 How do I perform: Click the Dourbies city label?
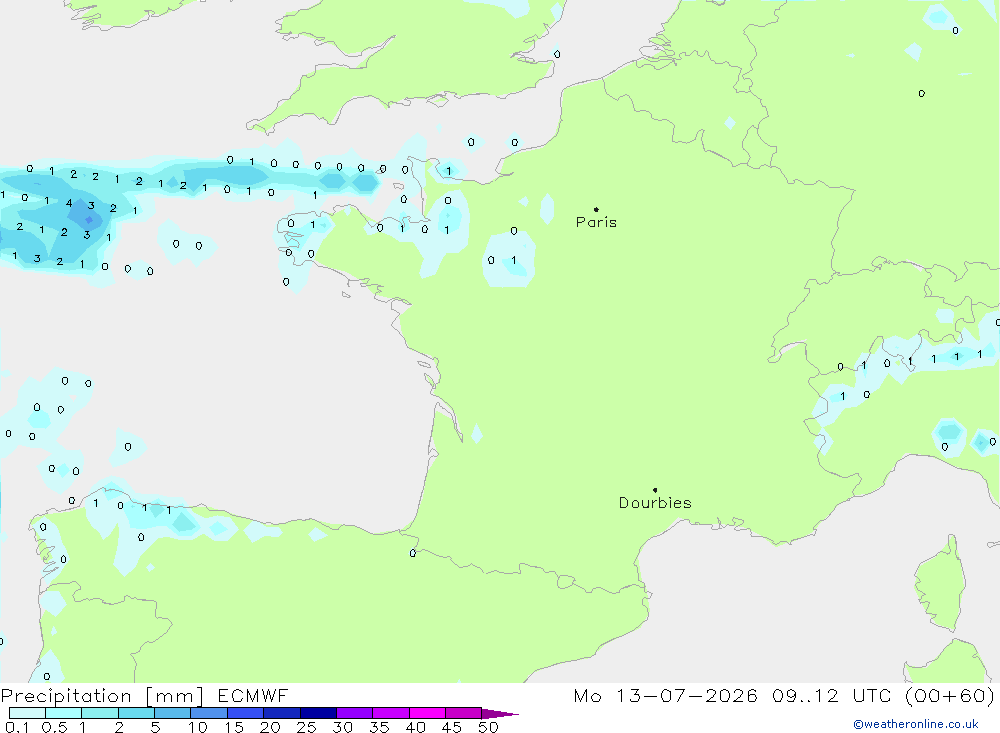(x=655, y=503)
